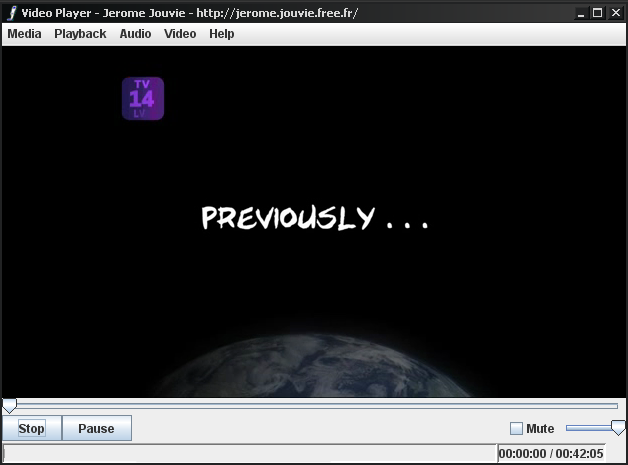Open the Video menu

tap(180, 34)
